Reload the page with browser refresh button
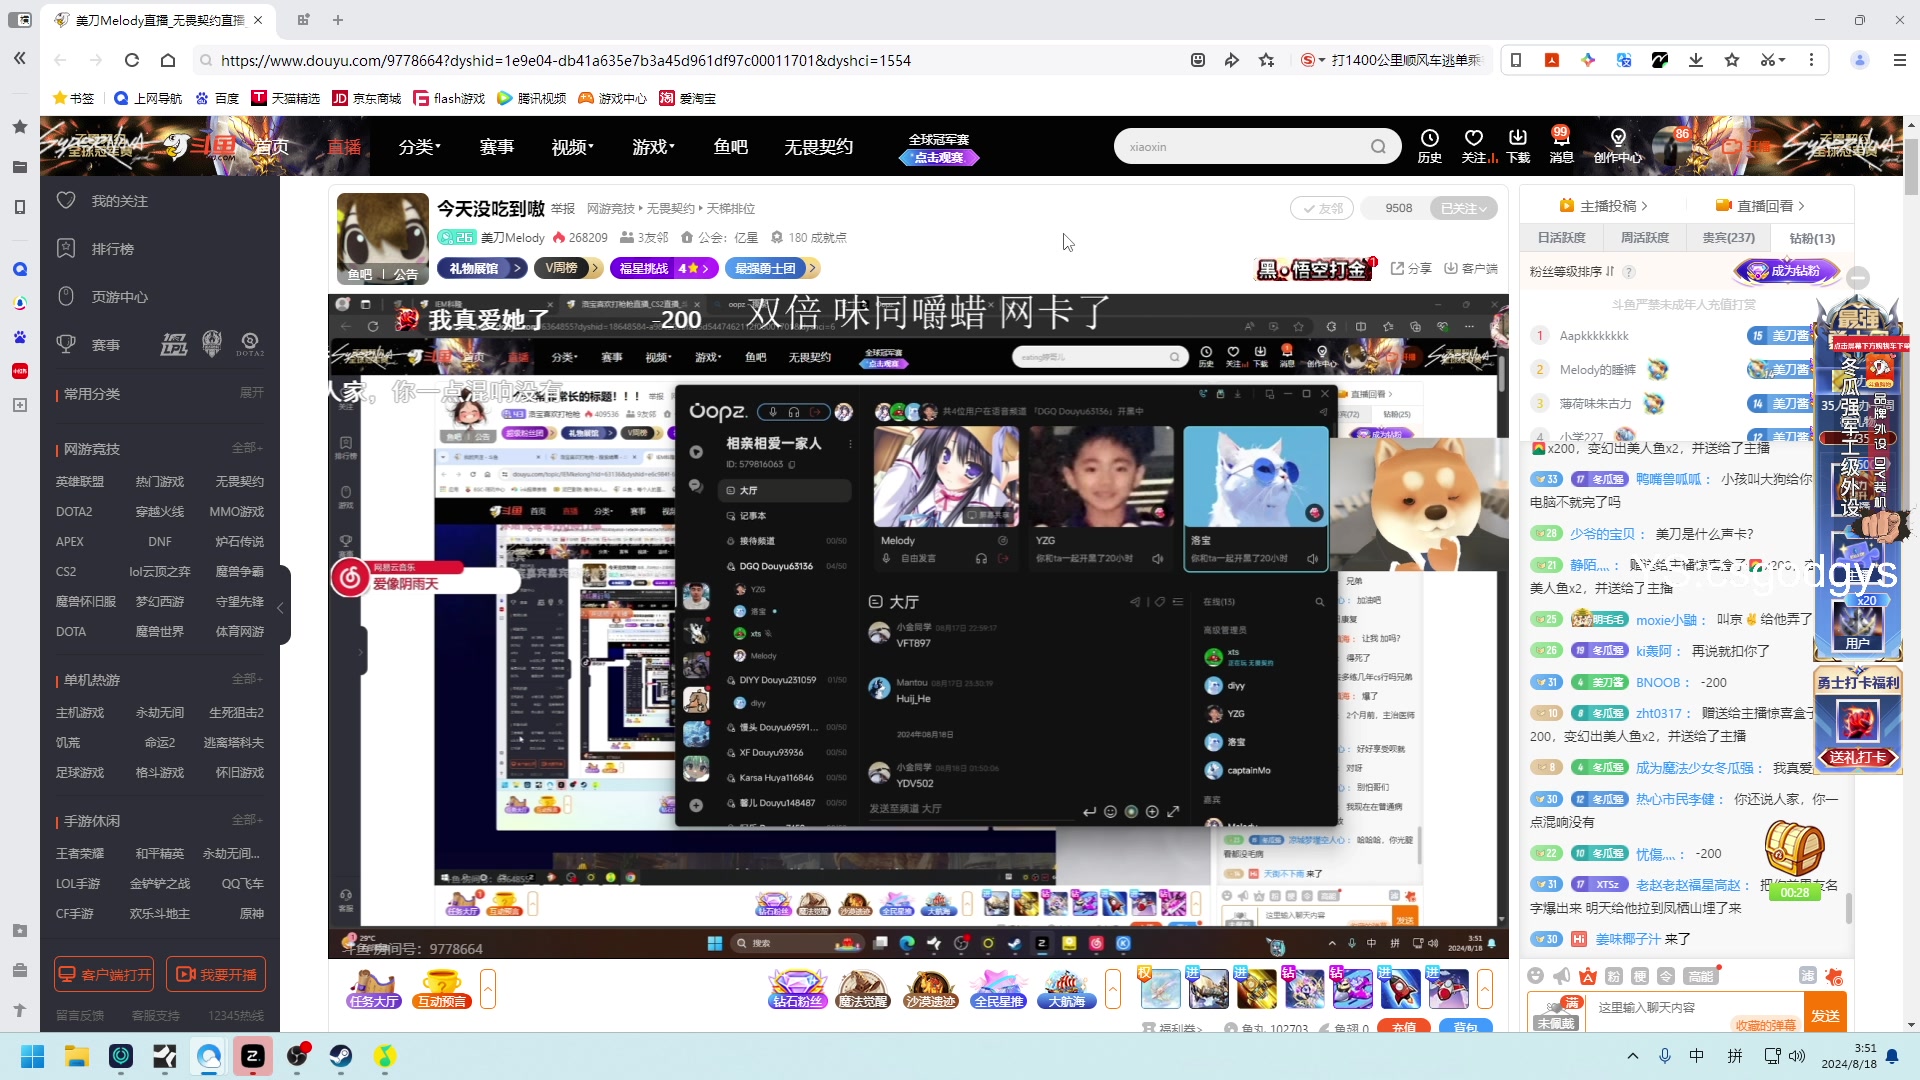The image size is (1920, 1080). (131, 60)
